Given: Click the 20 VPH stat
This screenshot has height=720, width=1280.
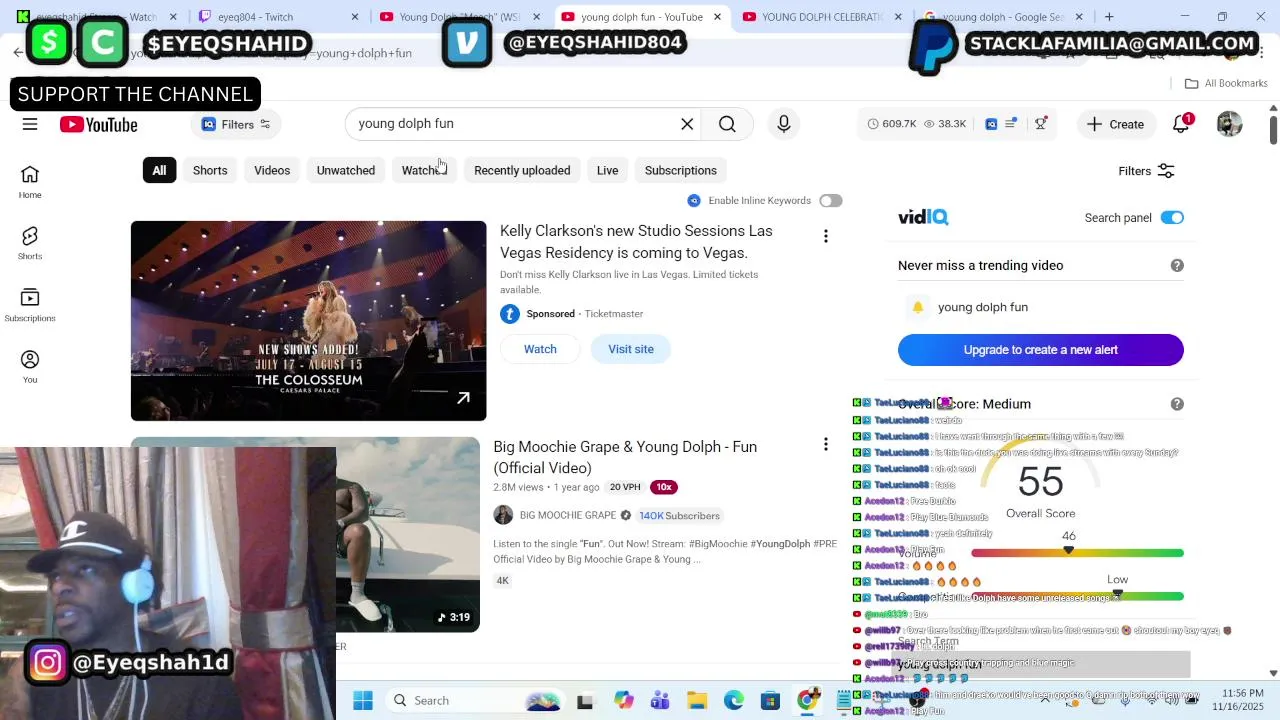Looking at the screenshot, I should [625, 487].
